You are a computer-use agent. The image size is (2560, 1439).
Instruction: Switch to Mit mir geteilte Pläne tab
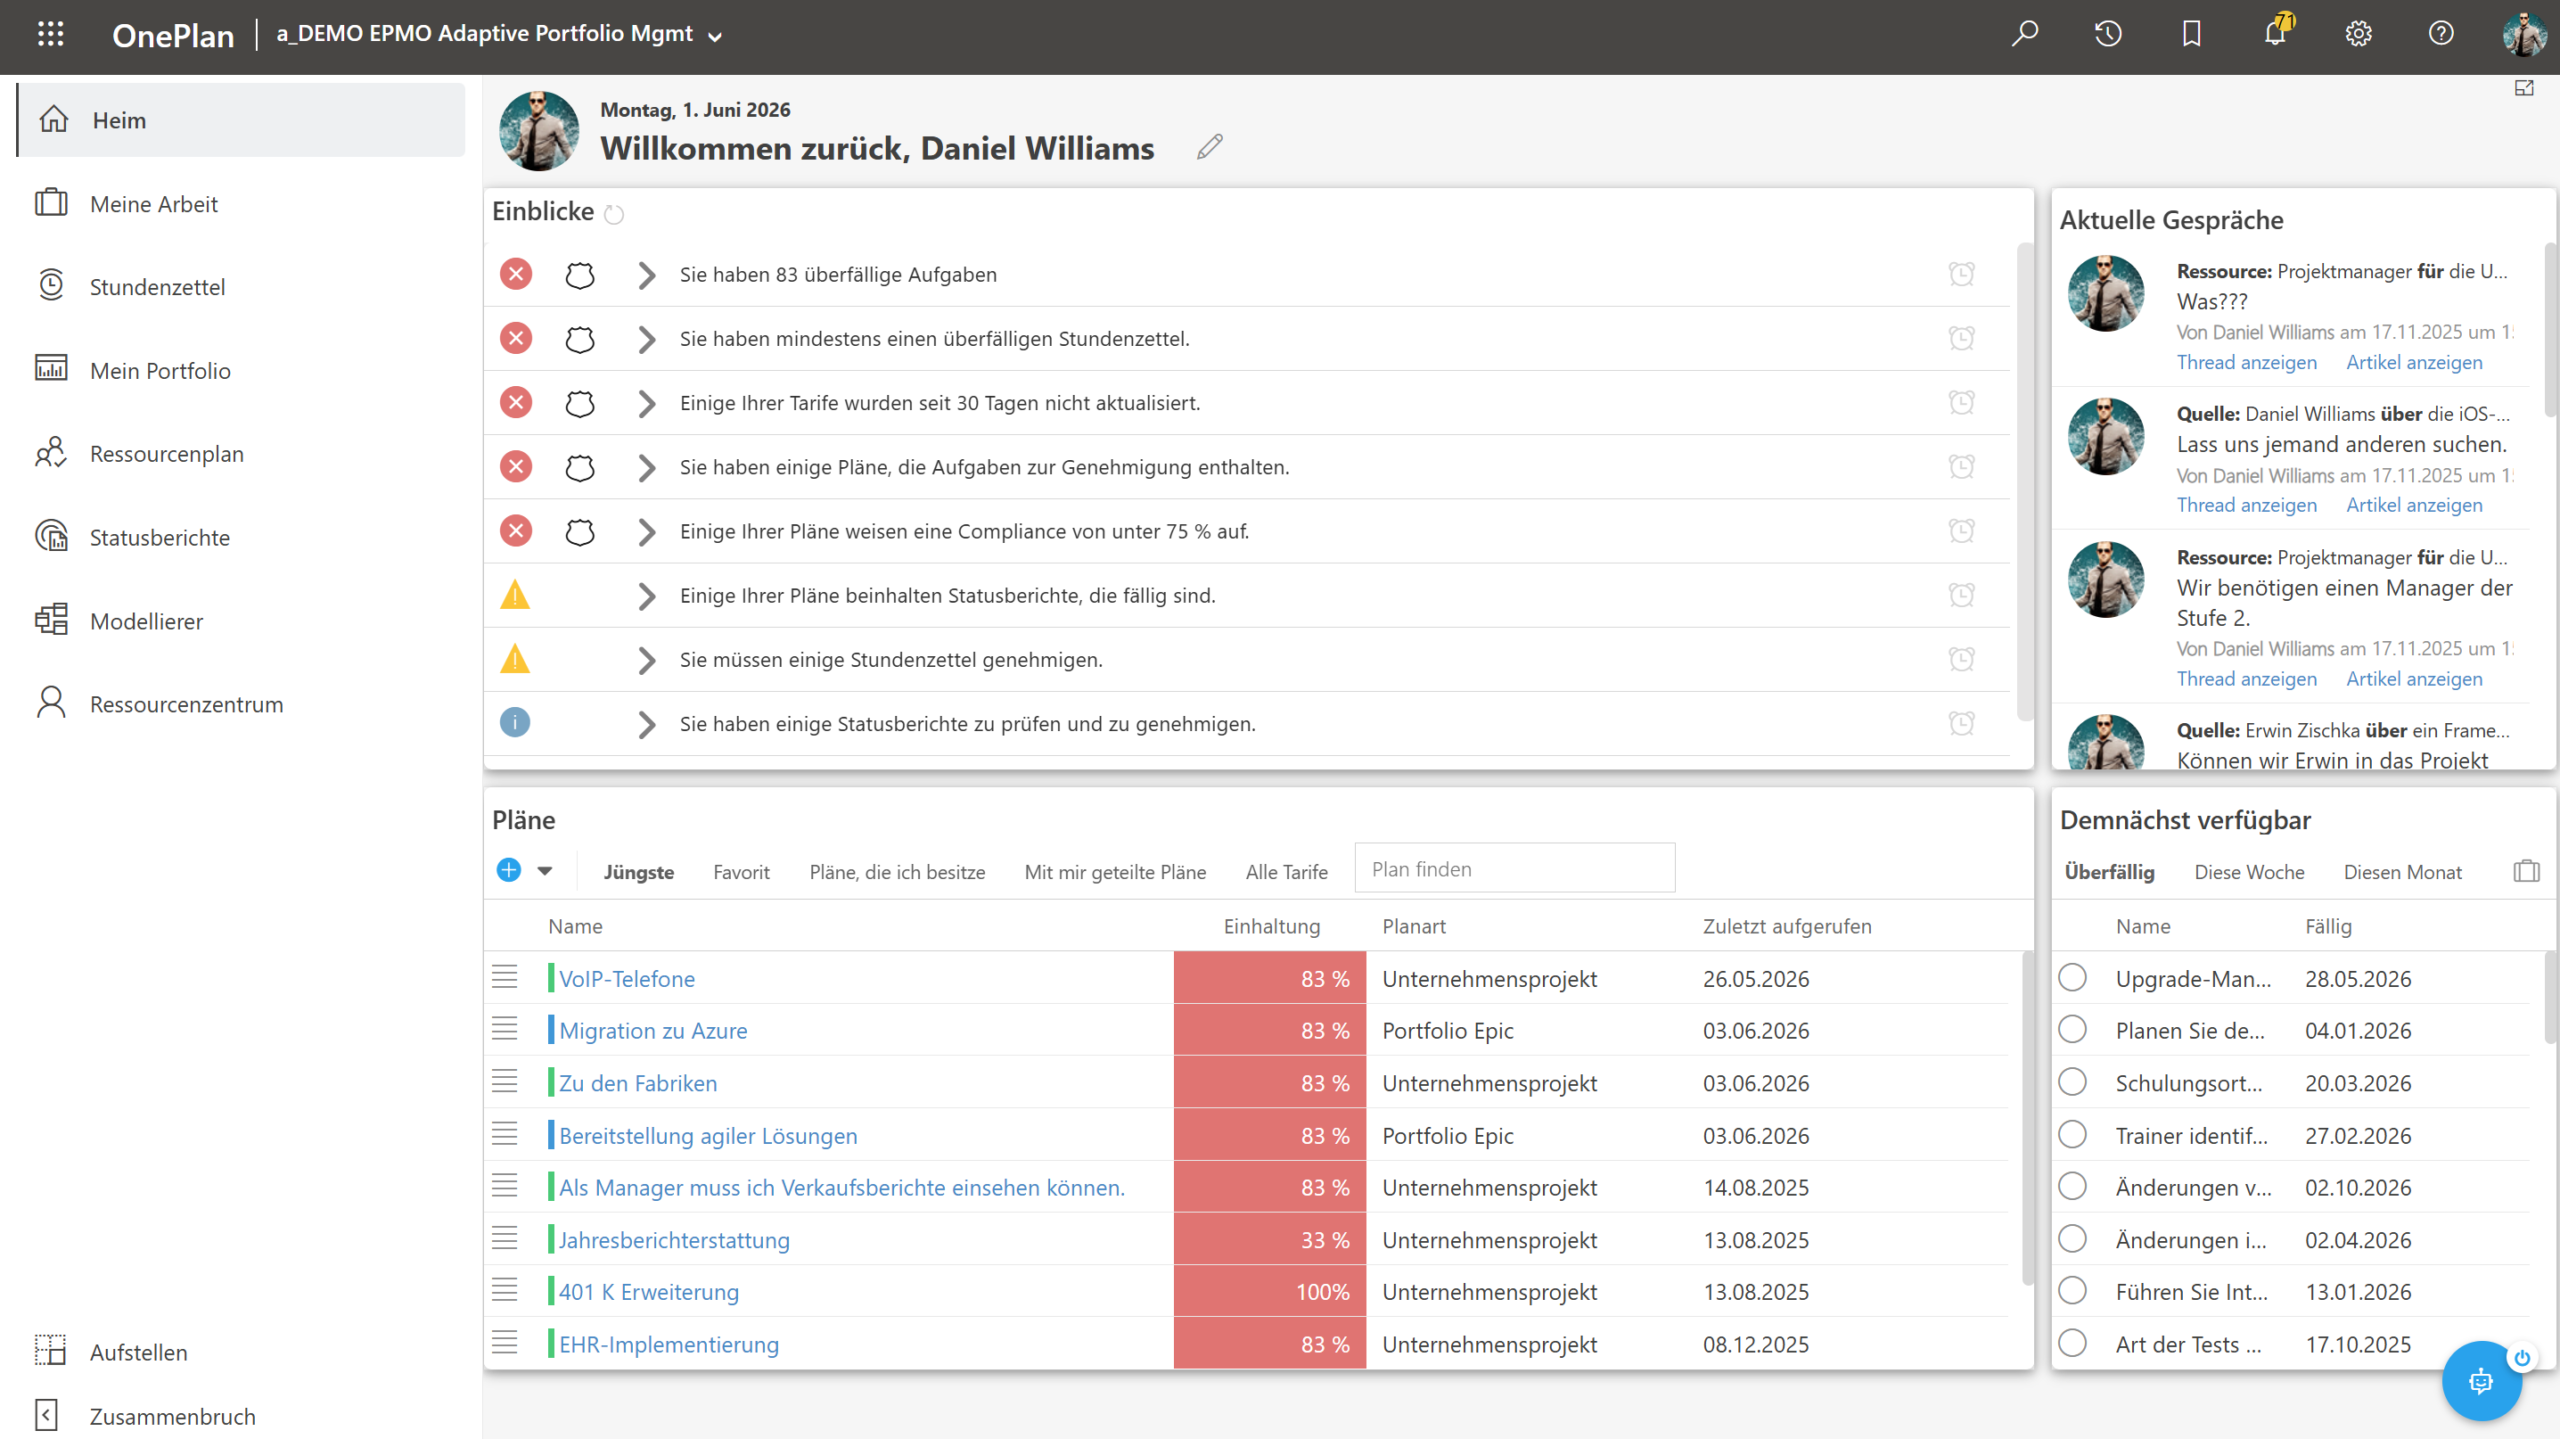[x=1115, y=872]
